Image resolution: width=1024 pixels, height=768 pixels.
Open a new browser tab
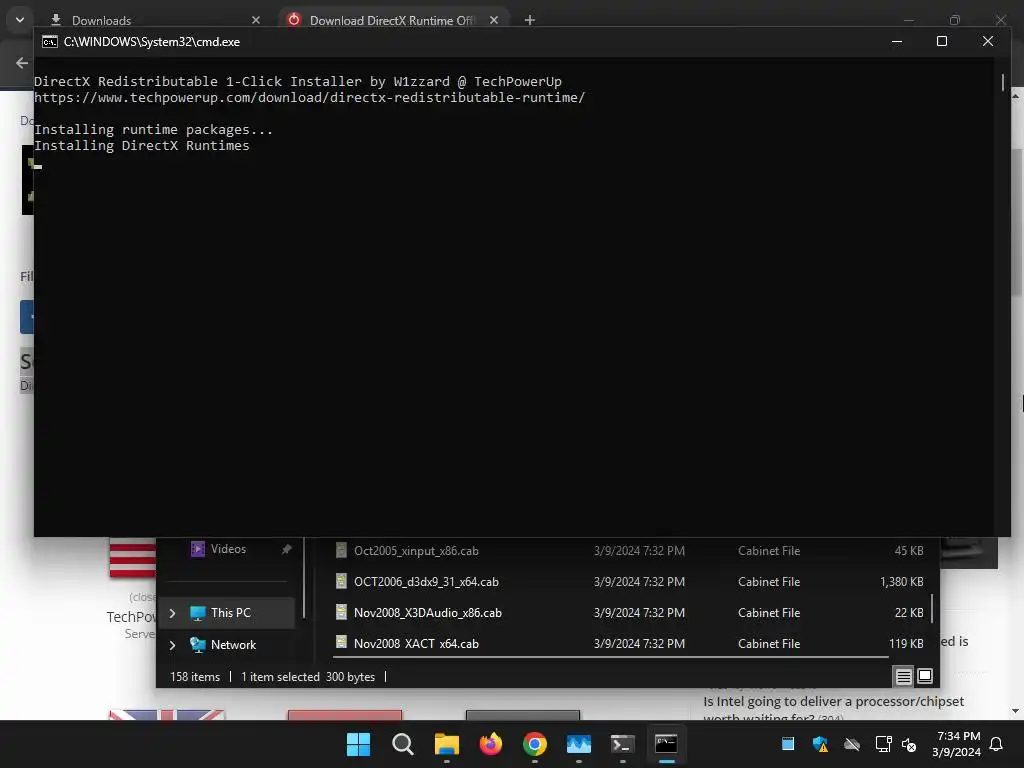[x=530, y=20]
